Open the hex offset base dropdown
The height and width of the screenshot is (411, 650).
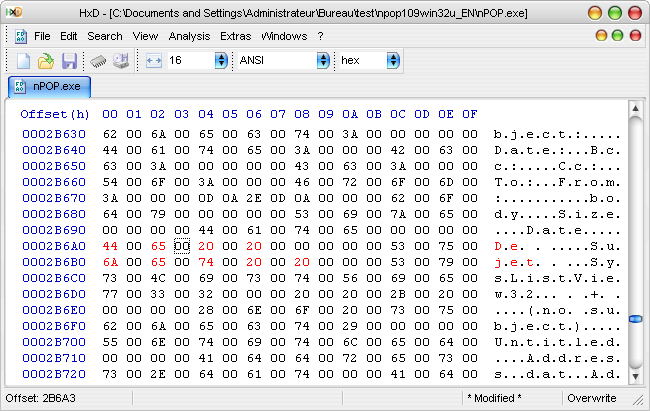coord(393,61)
